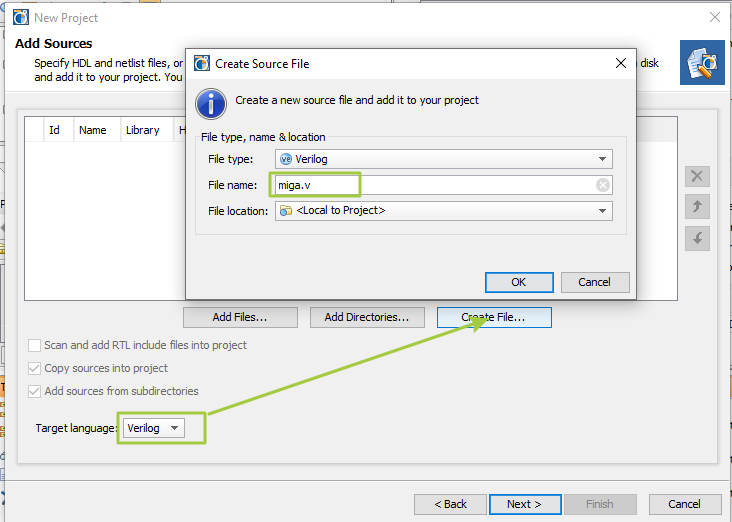This screenshot has width=732, height=522.
Task: Close the Create Source File dialog
Action: pyautogui.click(x=620, y=63)
